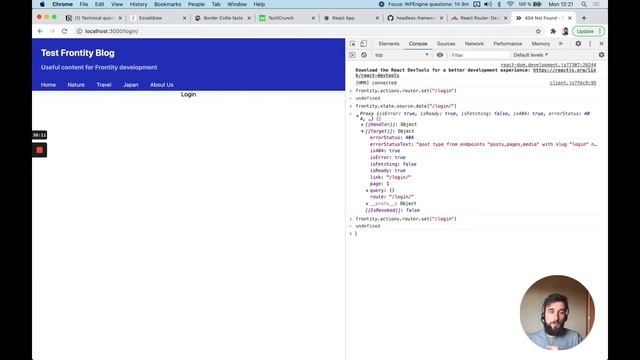Open the Apple menu
Image resolution: width=640 pixels, height=360 pixels.
[x=42, y=4]
